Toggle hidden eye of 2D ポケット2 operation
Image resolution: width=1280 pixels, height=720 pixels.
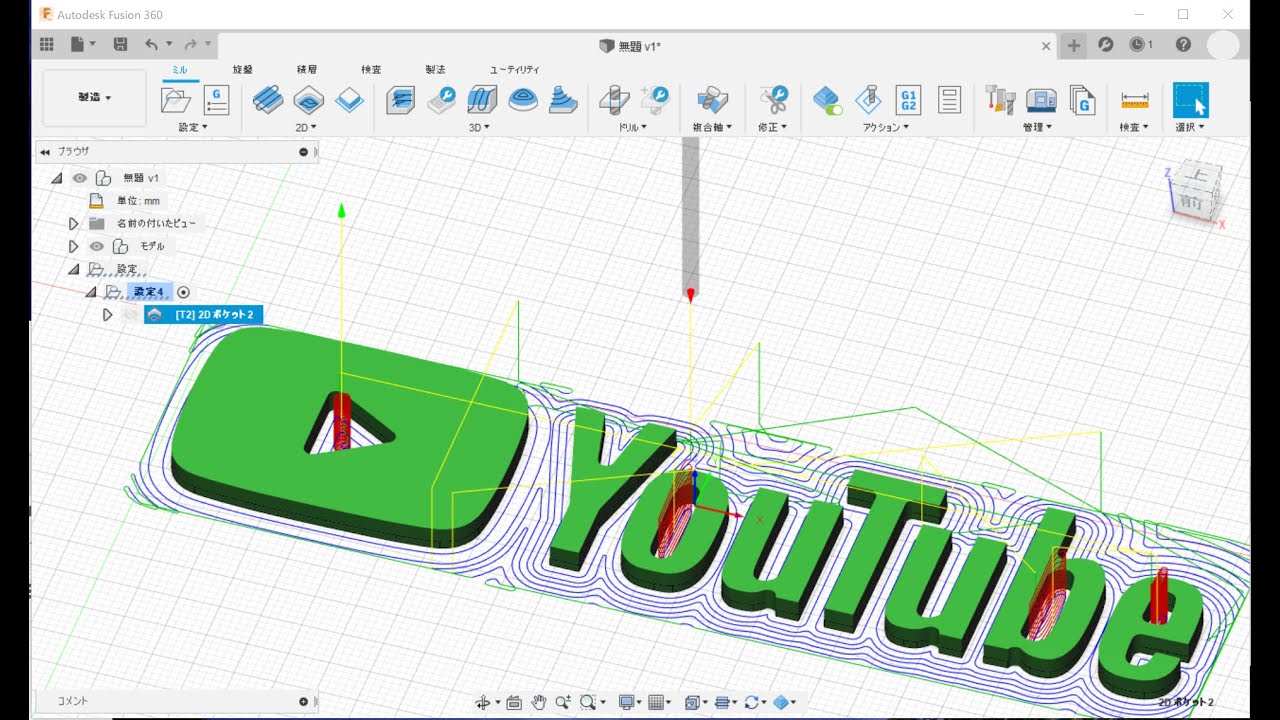[129, 315]
